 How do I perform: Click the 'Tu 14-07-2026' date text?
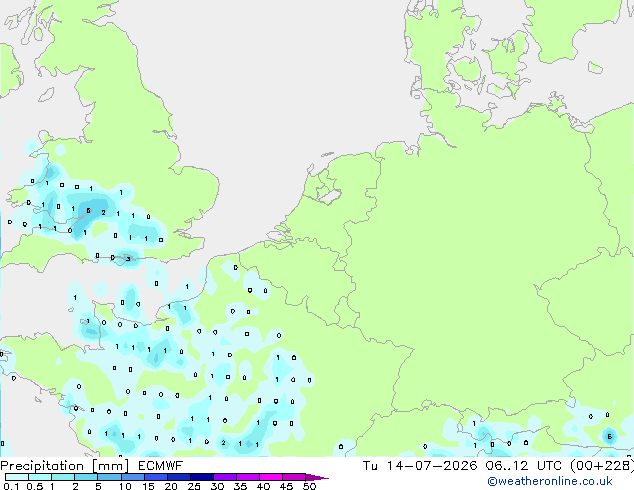tap(420, 466)
